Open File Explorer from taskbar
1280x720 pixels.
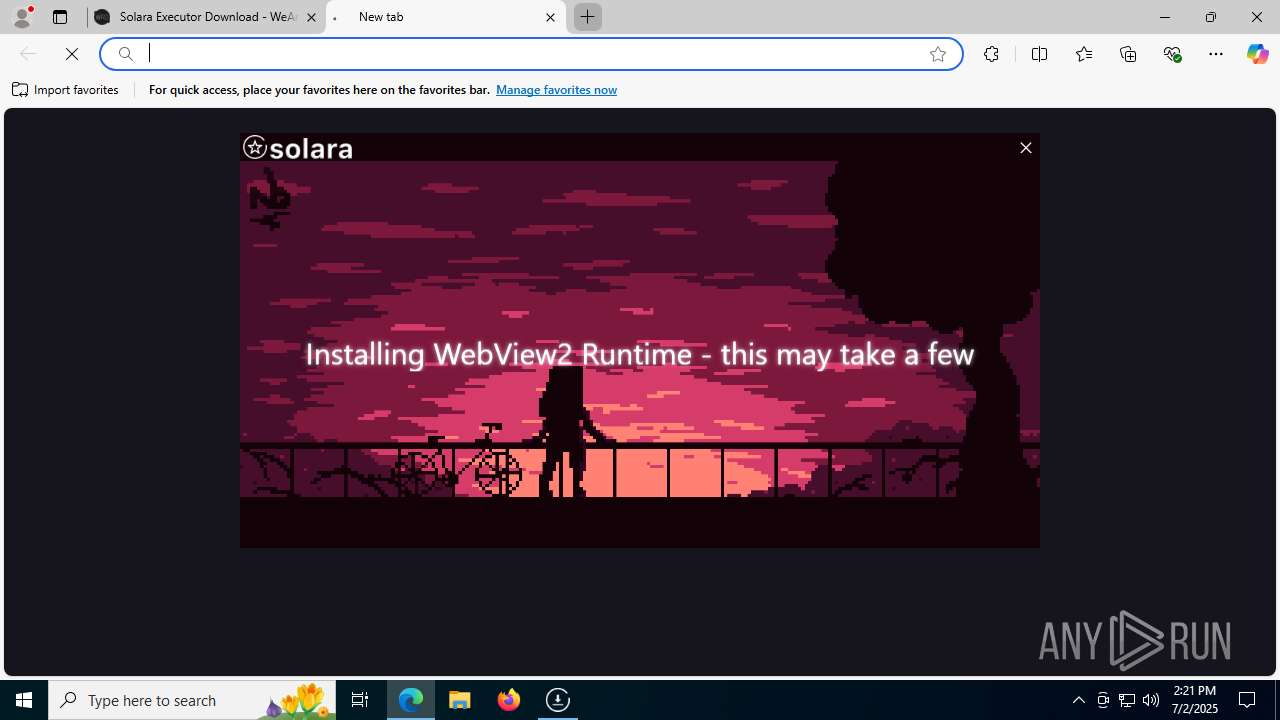click(x=460, y=700)
